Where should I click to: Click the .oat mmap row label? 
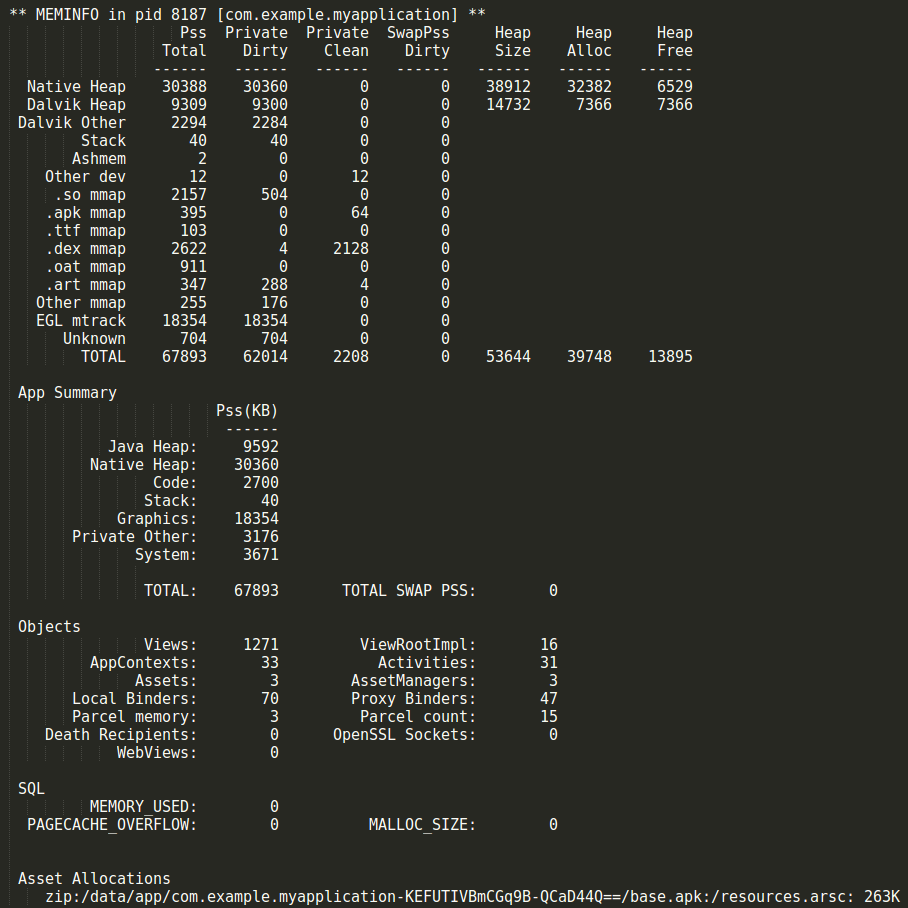click(x=86, y=266)
